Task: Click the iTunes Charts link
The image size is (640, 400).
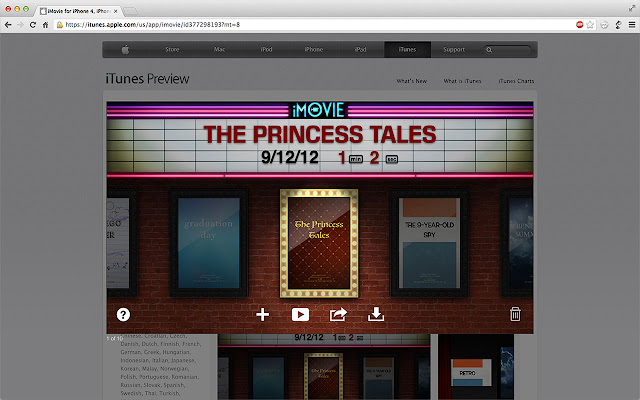Action: (x=516, y=81)
